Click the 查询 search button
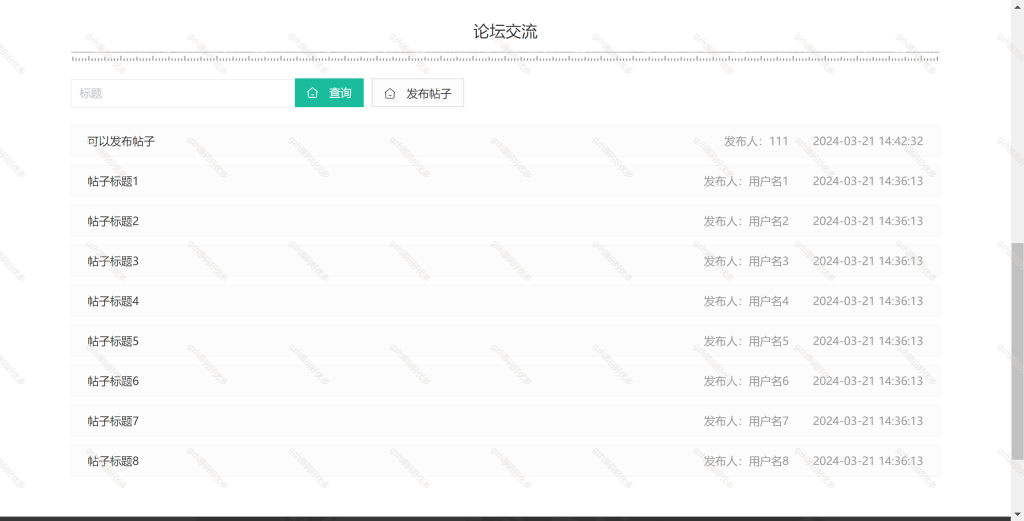 click(329, 93)
